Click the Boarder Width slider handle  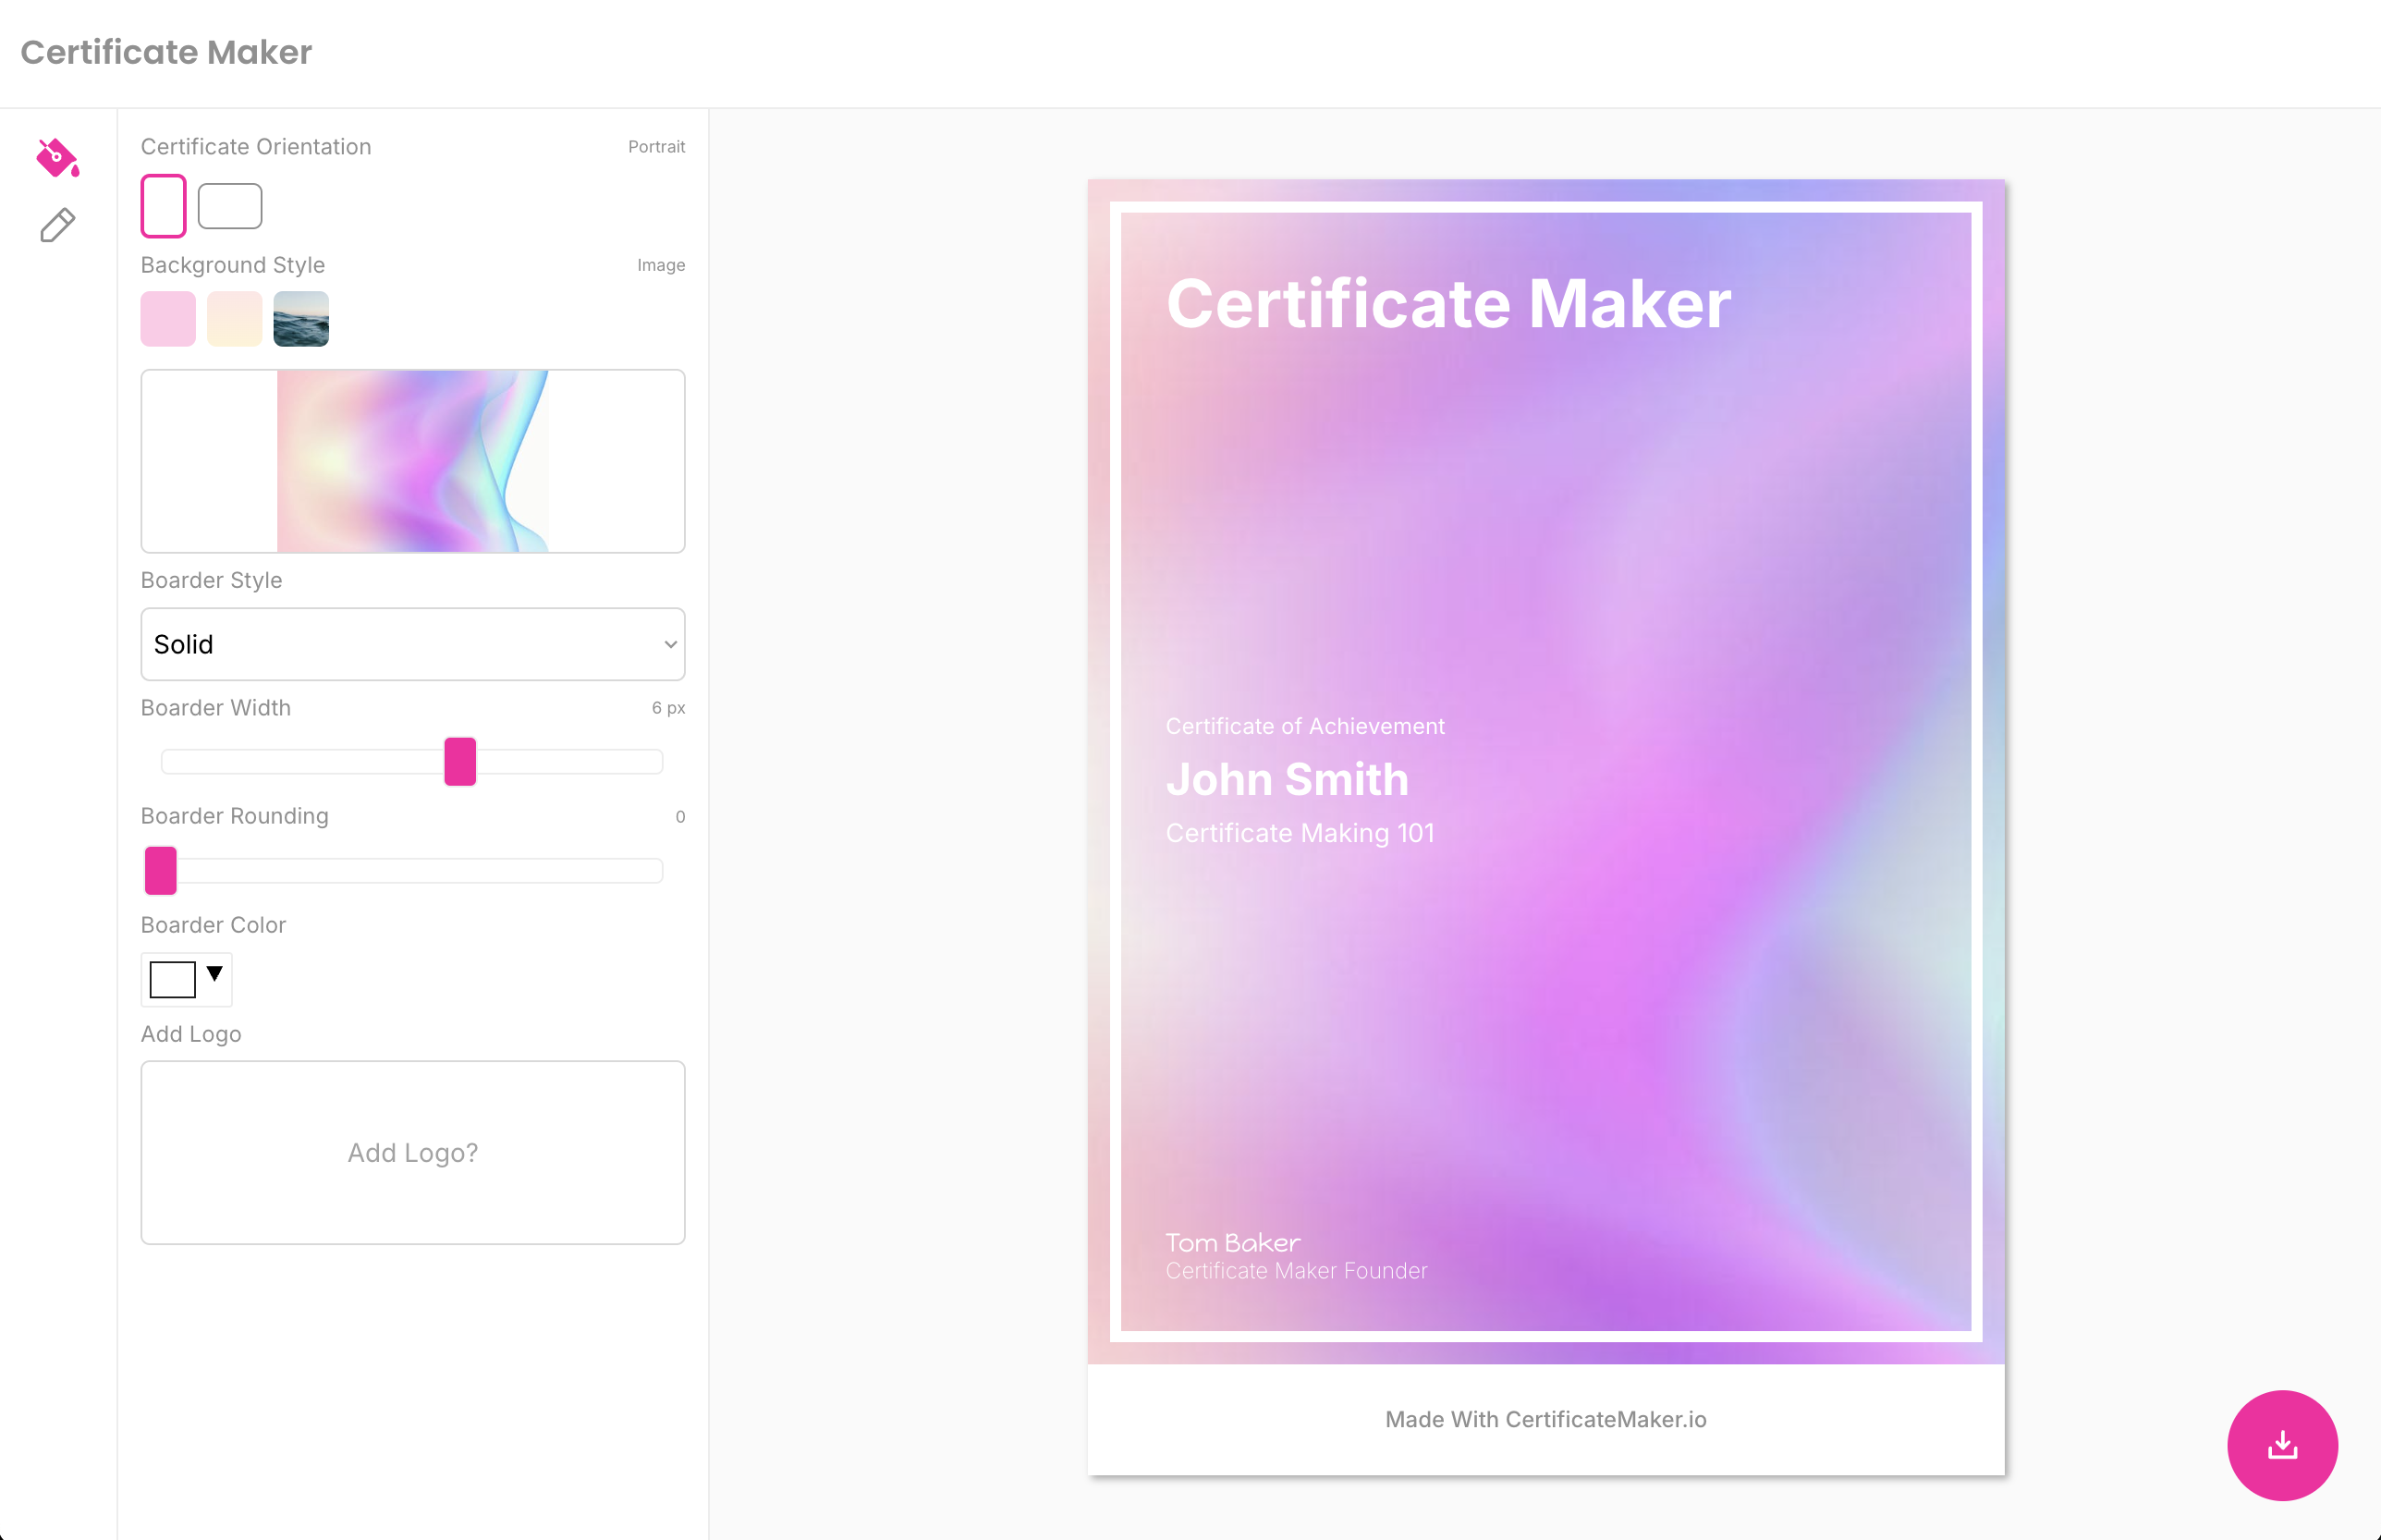[x=460, y=762]
